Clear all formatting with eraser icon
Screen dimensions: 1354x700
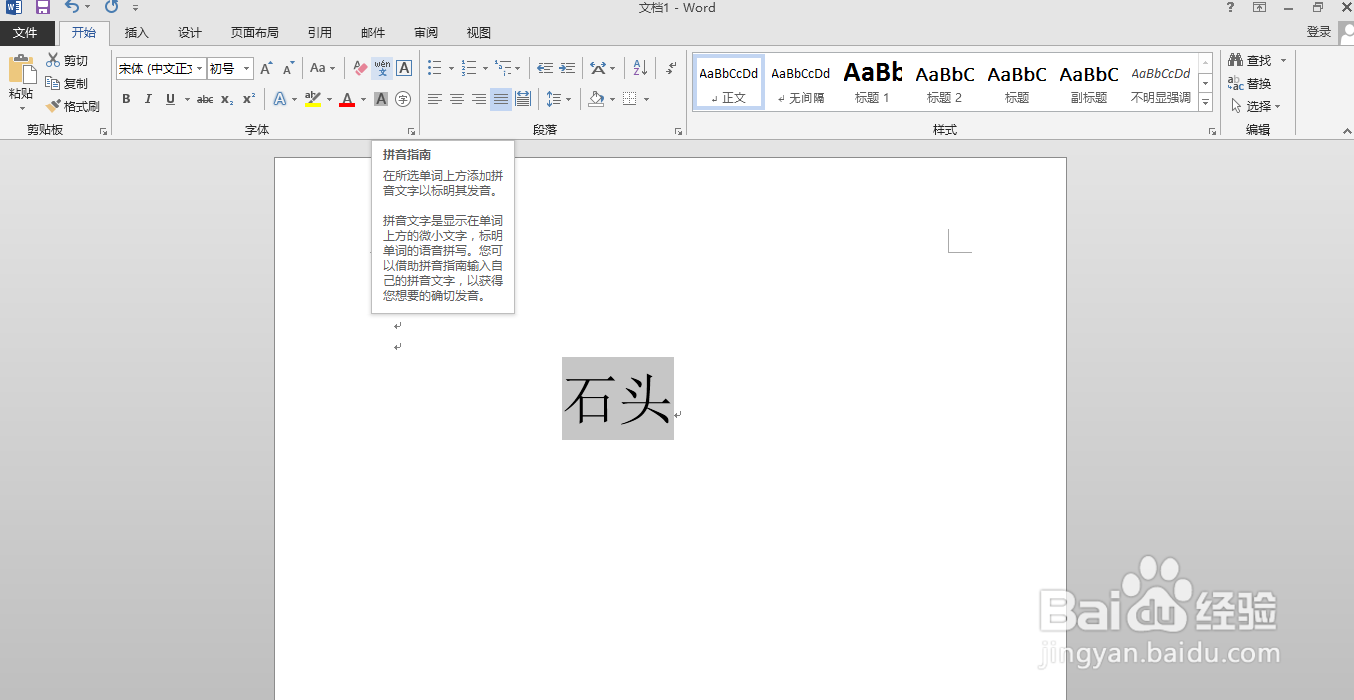click(x=361, y=69)
